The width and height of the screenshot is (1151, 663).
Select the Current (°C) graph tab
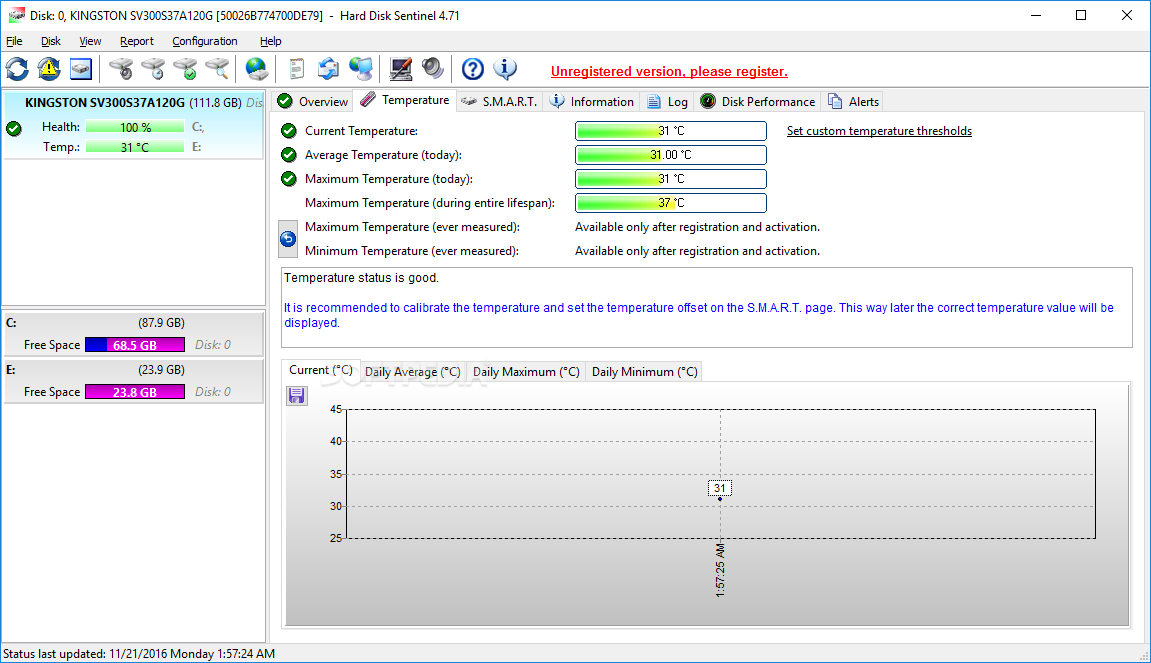tap(321, 370)
